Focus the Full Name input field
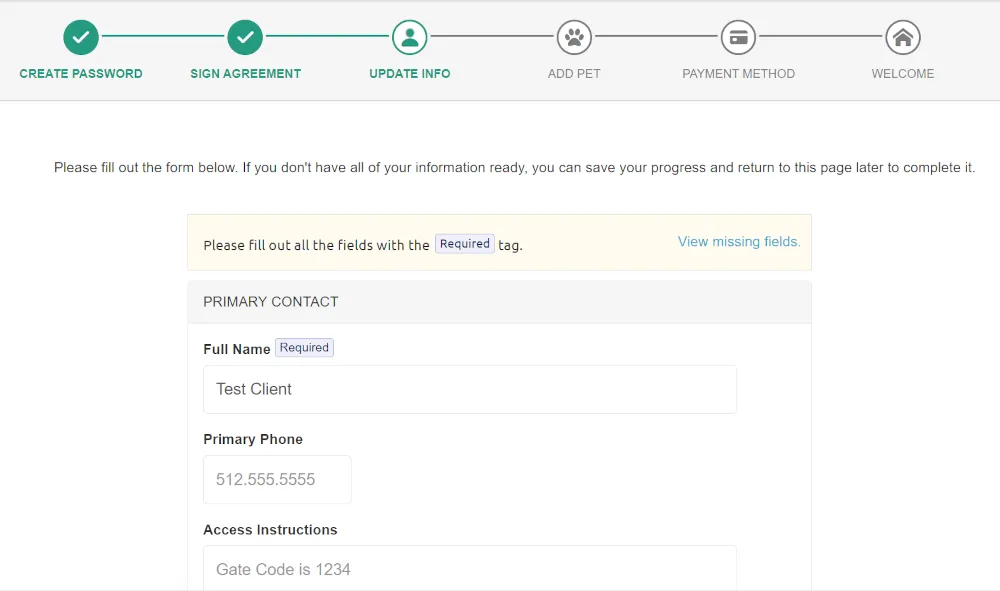This screenshot has width=1000, height=591. pyautogui.click(x=470, y=390)
